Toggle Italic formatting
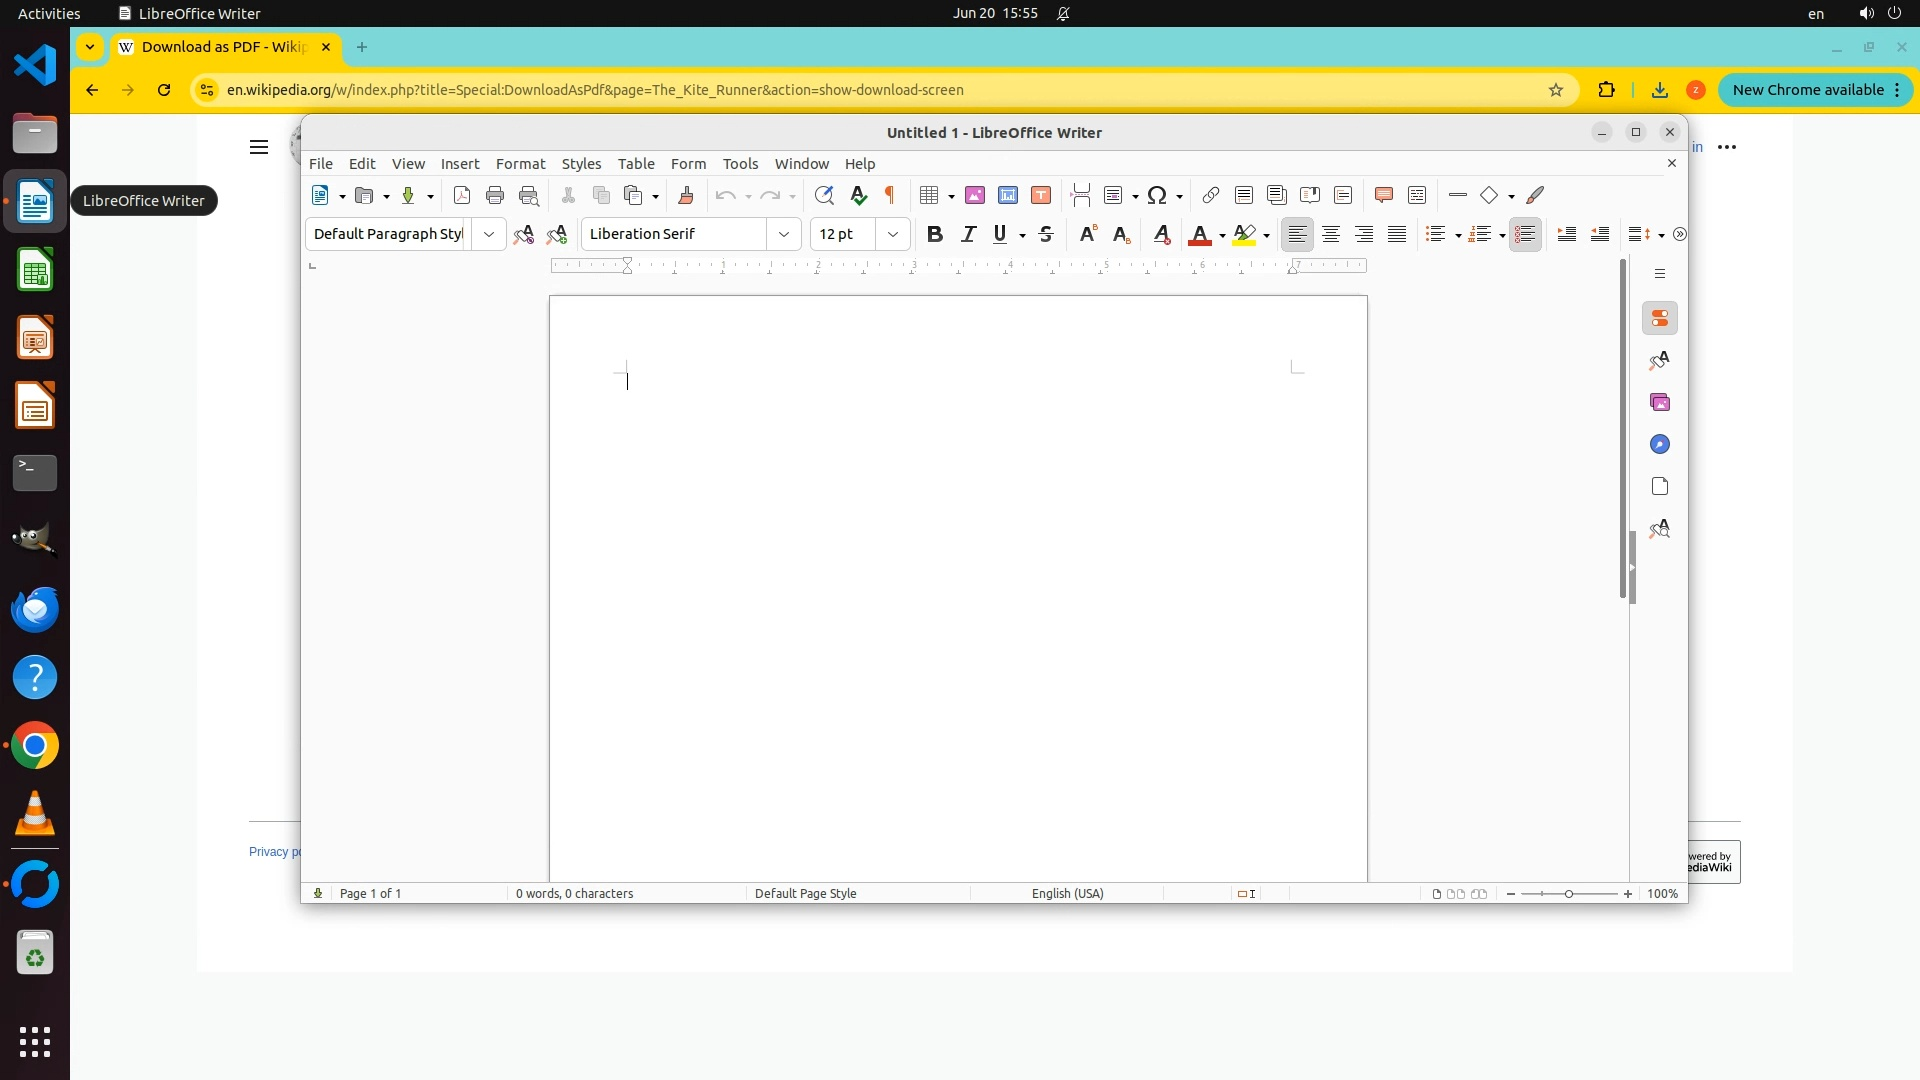Screen dimensions: 1920x1080 967,234
